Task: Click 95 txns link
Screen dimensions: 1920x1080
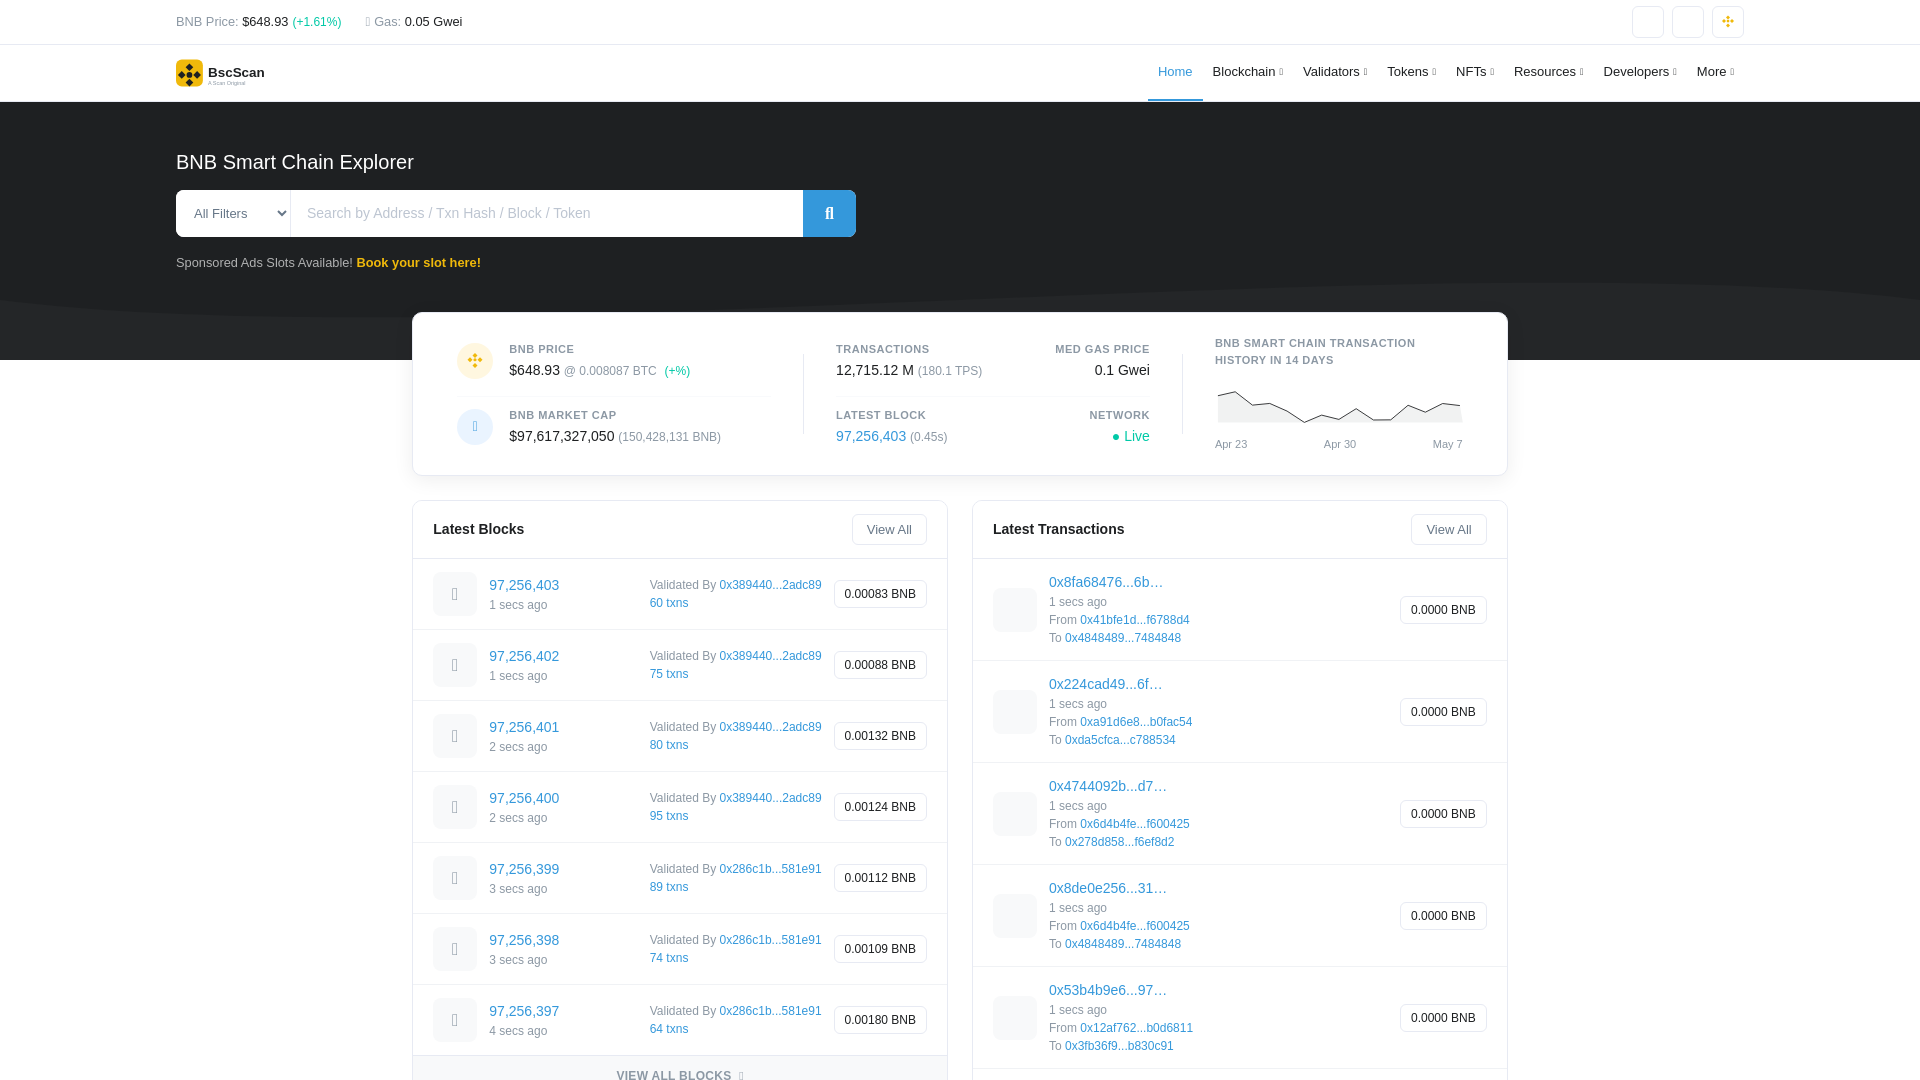Action: [x=669, y=816]
